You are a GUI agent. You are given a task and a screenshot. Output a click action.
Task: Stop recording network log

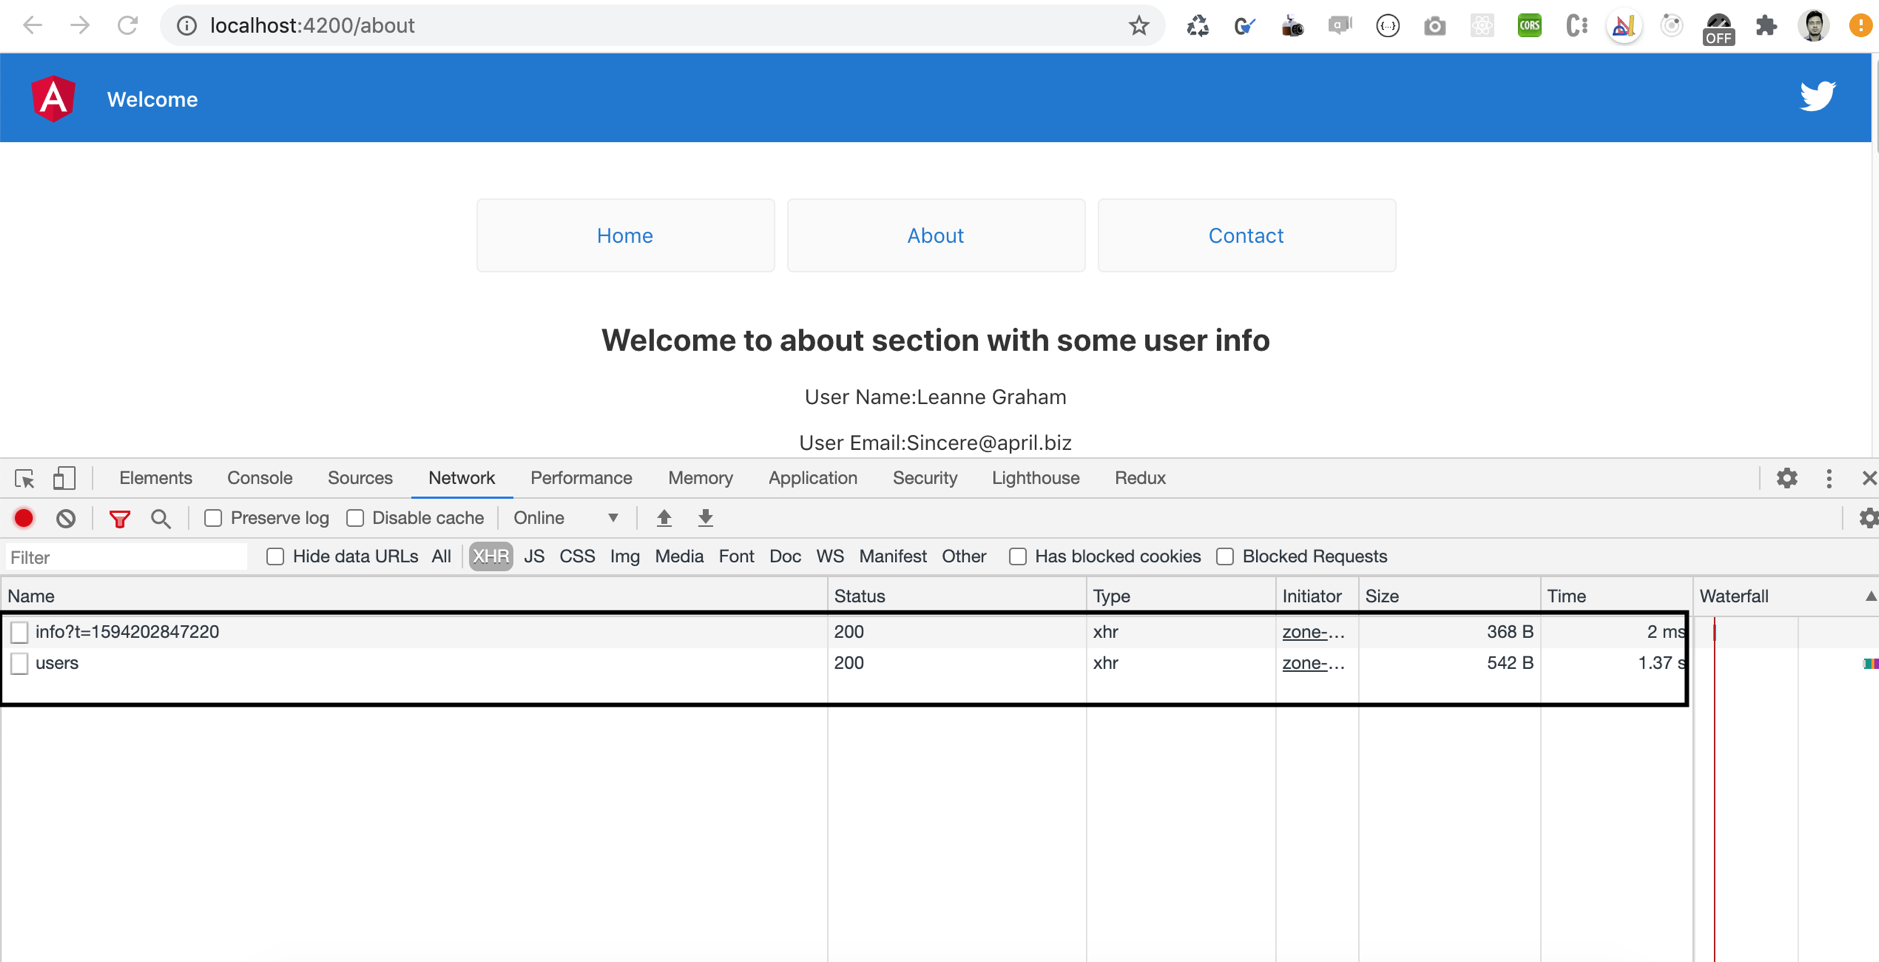point(22,518)
